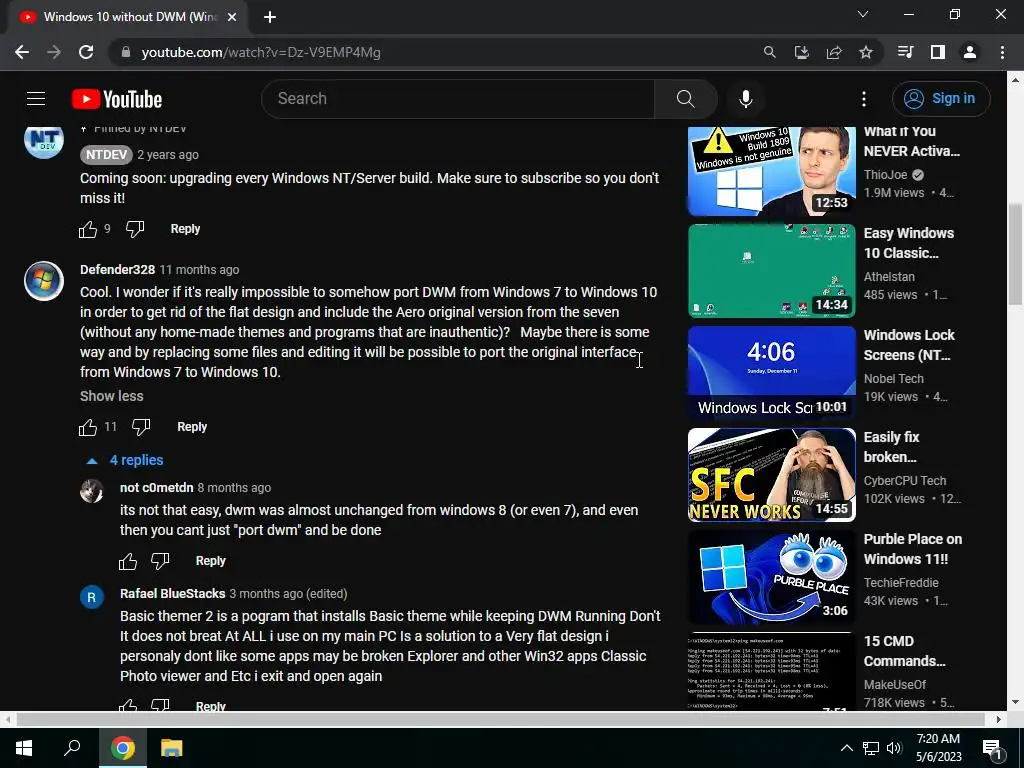
Task: Open Rafael BlueStacks channel name
Action: point(172,594)
